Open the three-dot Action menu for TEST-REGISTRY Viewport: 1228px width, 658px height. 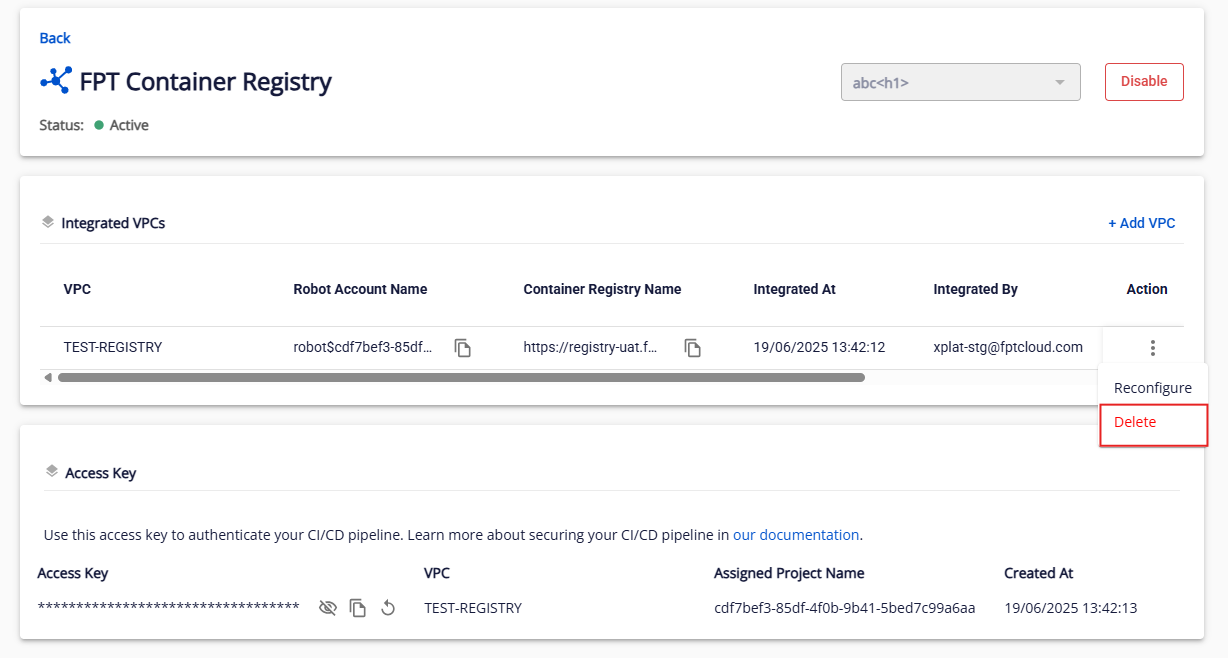point(1153,348)
